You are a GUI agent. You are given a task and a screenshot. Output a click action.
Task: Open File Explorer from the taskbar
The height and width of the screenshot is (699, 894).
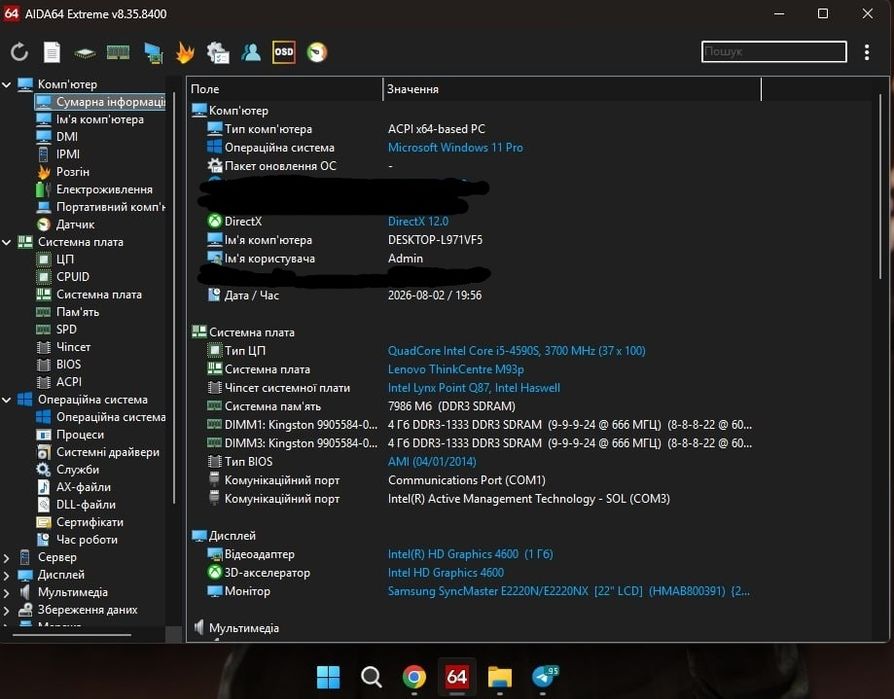coord(500,677)
